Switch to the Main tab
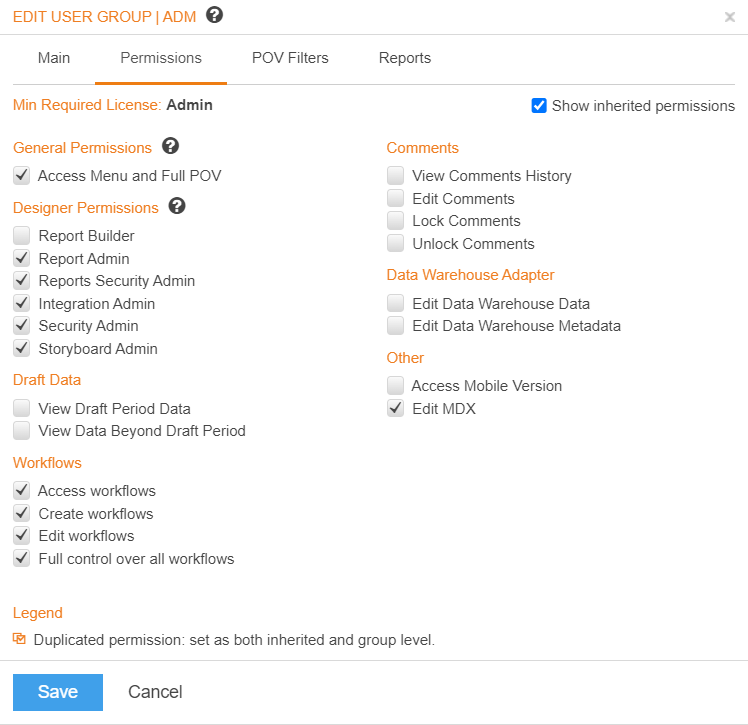This screenshot has height=725, width=748. pos(54,58)
